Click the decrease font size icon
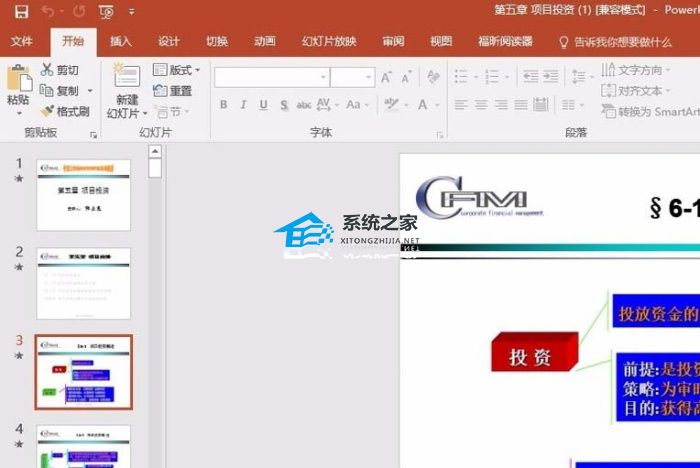700x468 pixels. 406,77
